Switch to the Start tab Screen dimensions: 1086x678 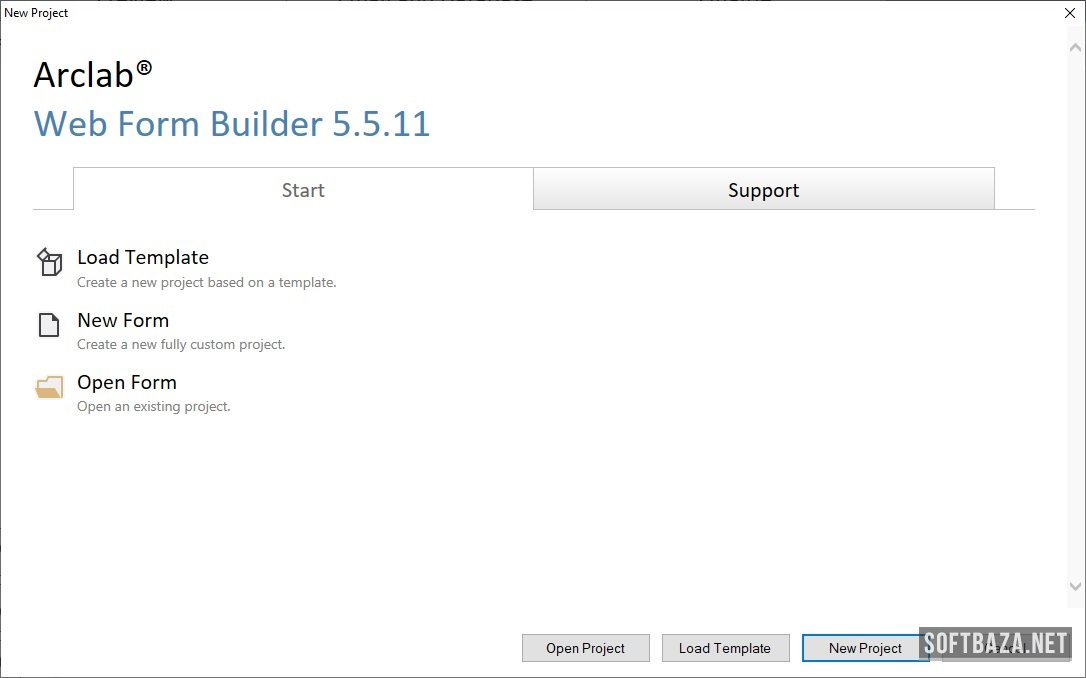[x=303, y=190]
